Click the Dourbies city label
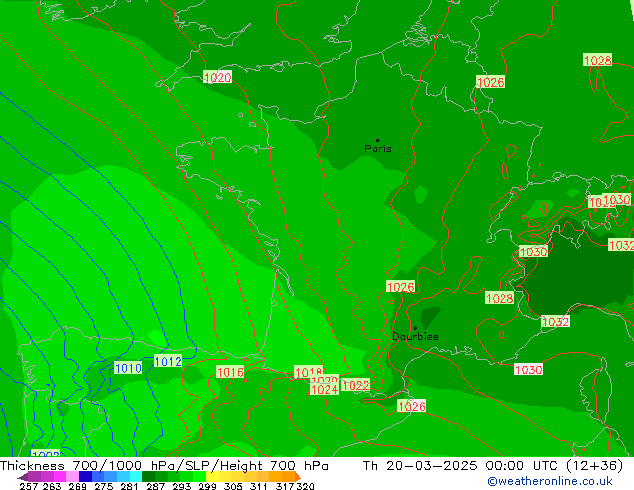 415,336
